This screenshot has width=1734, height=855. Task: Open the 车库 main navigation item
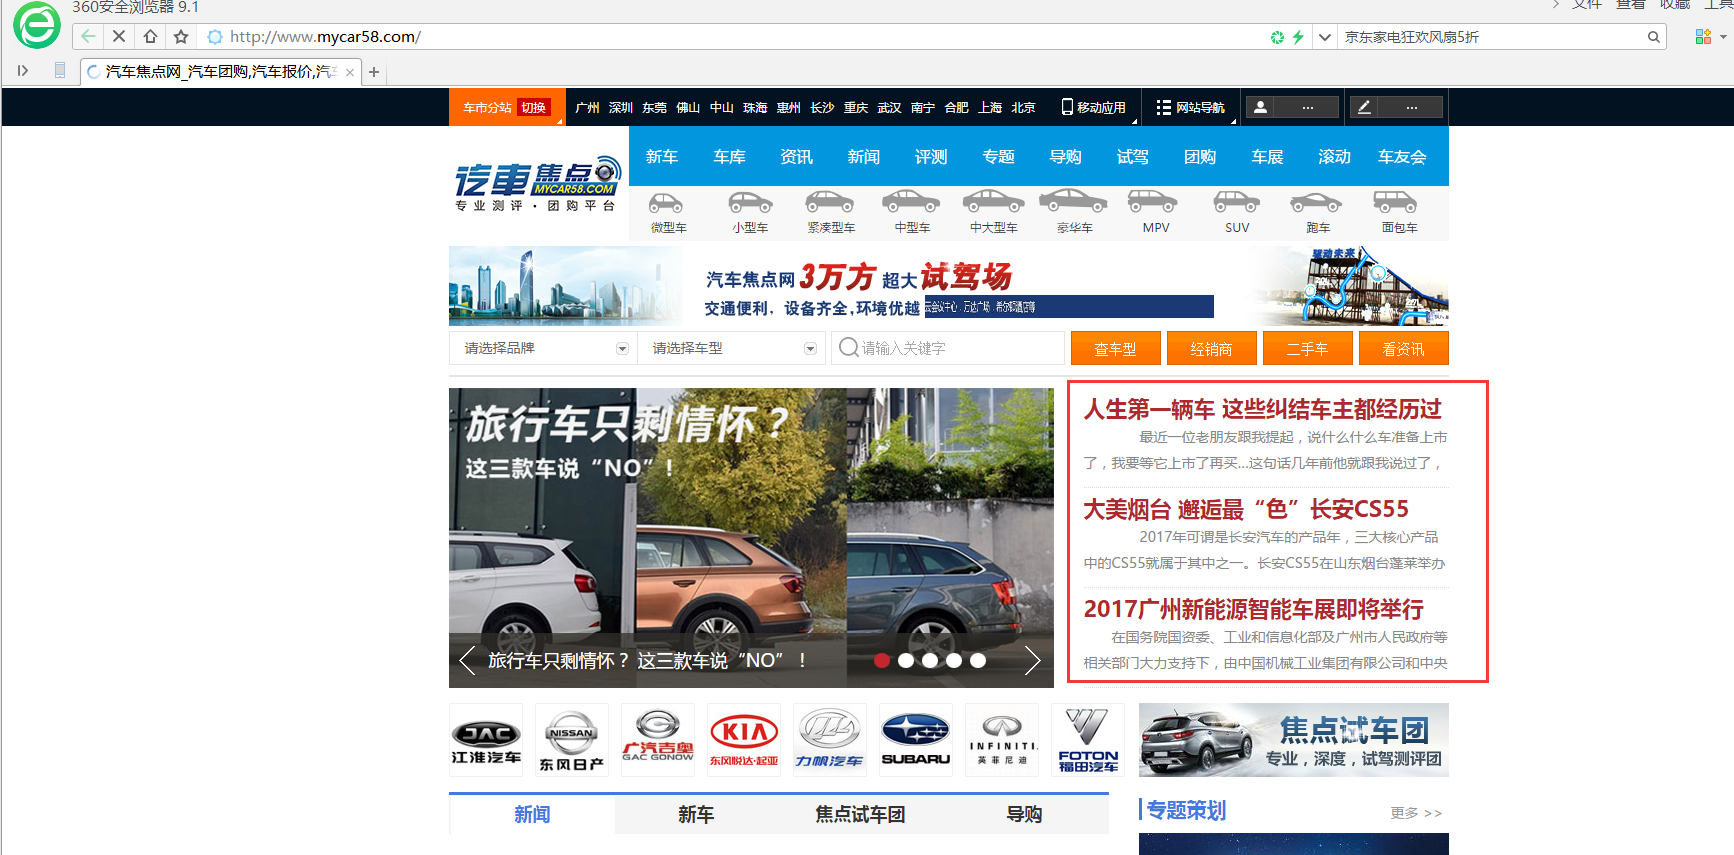coord(729,157)
